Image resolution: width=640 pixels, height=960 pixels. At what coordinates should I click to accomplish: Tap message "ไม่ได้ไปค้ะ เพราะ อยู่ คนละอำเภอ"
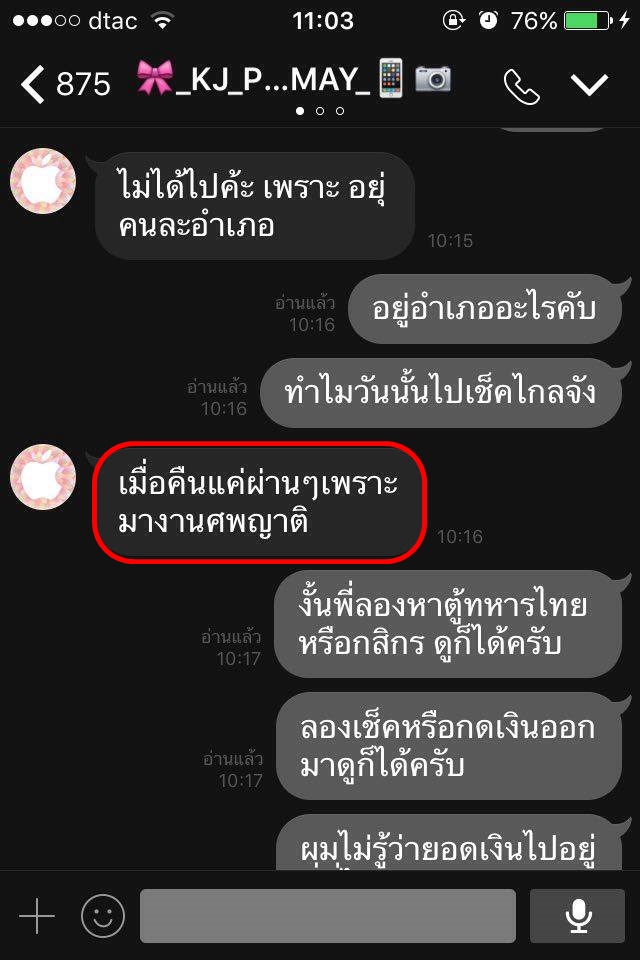(x=255, y=206)
